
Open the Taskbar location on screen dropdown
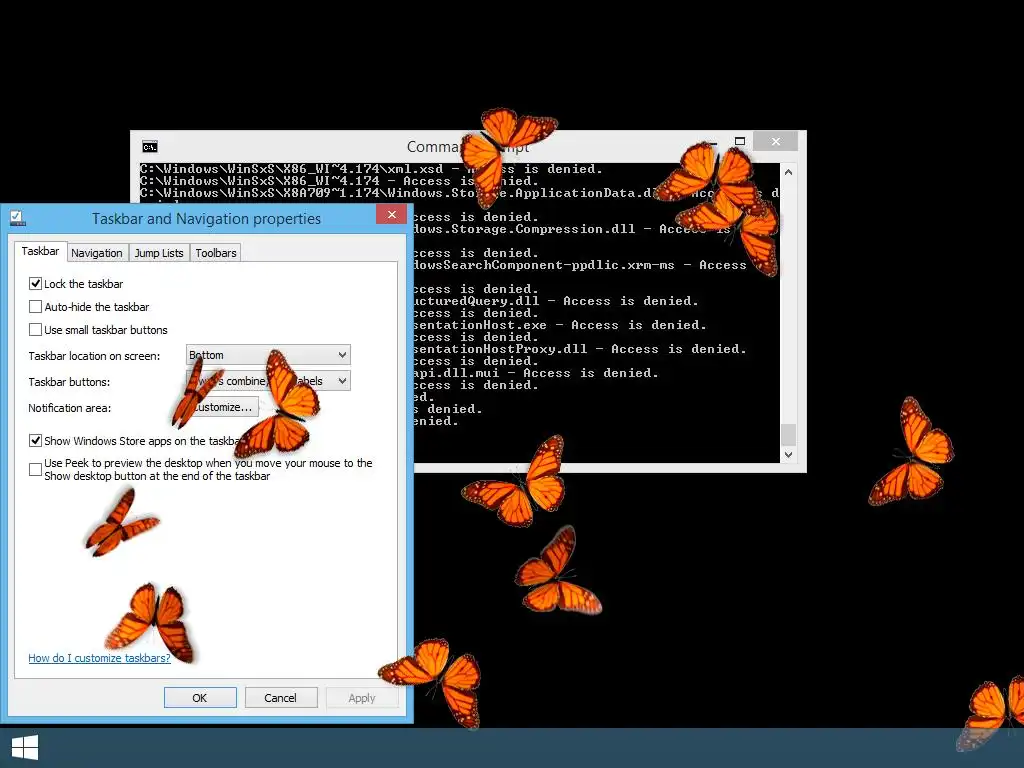(x=268, y=355)
